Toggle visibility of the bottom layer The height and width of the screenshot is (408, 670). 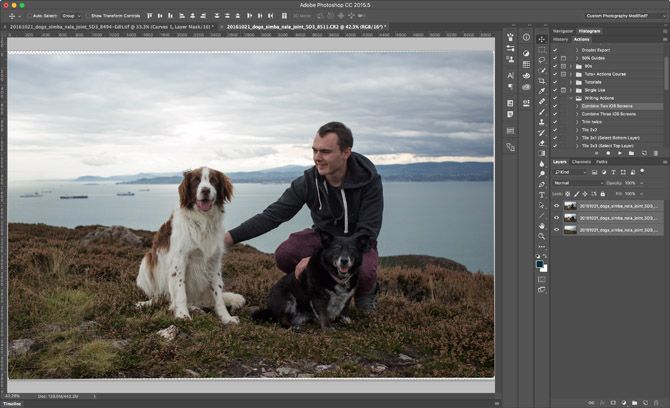pyautogui.click(x=556, y=230)
